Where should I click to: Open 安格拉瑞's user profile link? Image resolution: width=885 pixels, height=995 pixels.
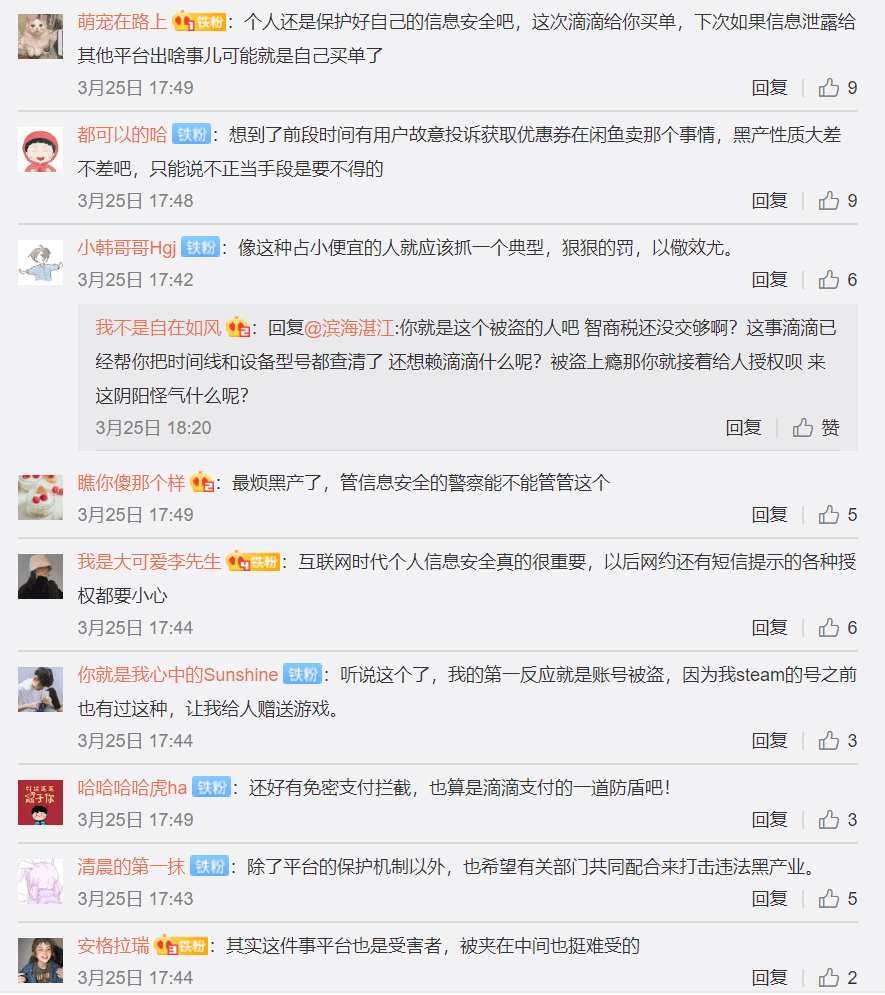(114, 946)
